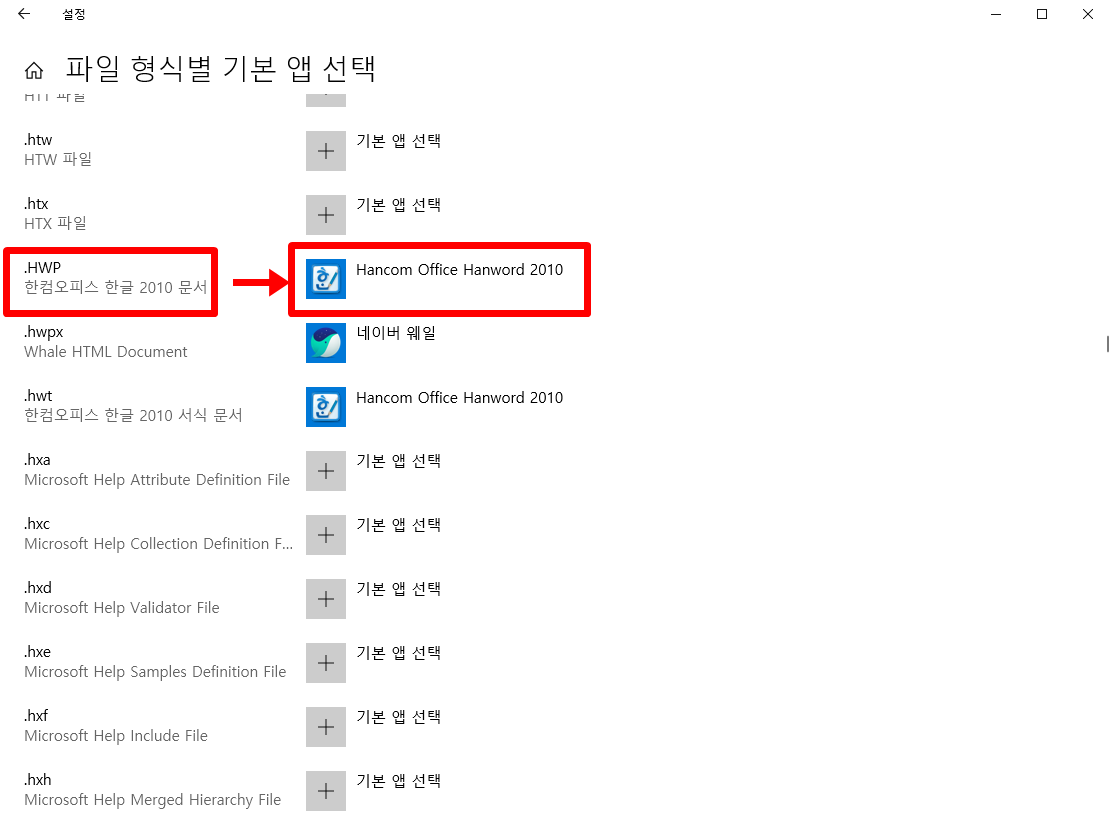Click the Microsoft Help Collection Definition text

point(158,544)
